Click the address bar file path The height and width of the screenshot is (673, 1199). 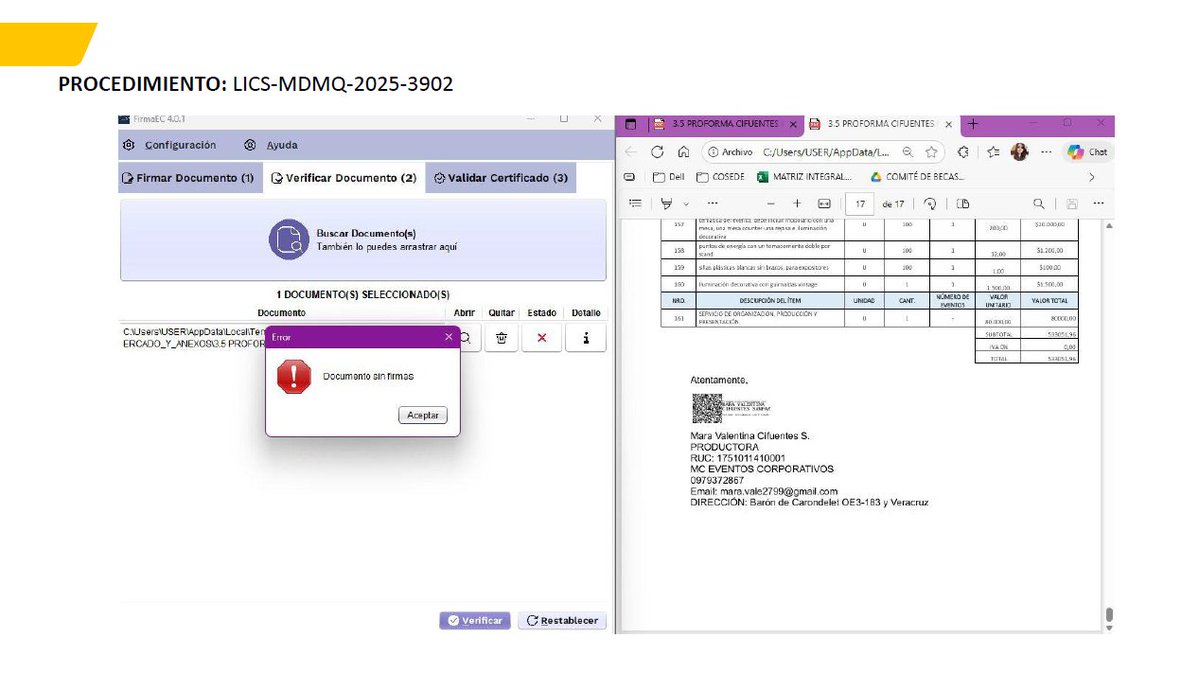pyautogui.click(x=826, y=152)
